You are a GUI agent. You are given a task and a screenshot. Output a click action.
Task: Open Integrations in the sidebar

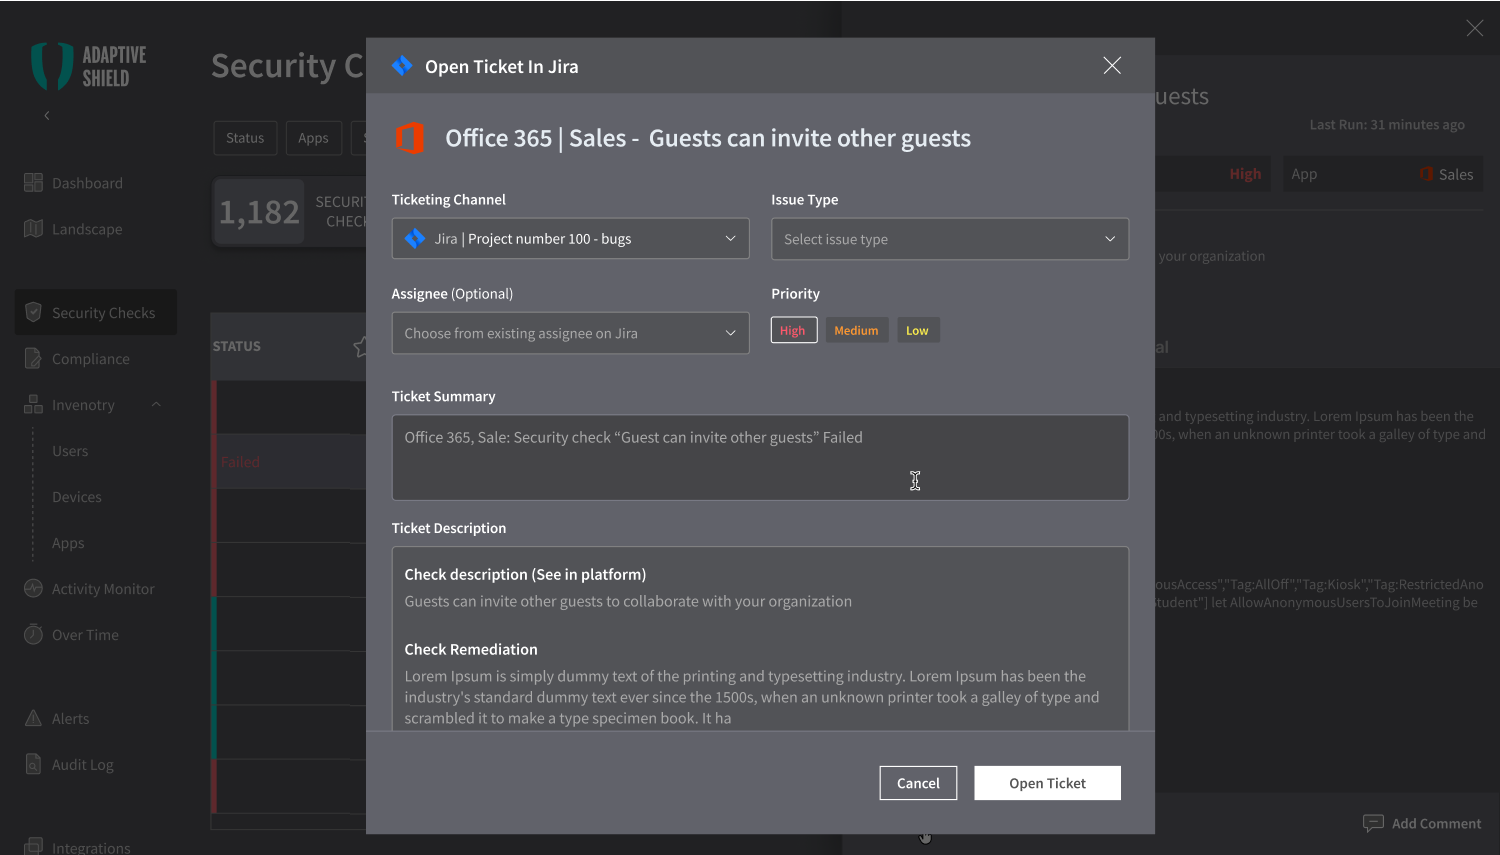tap(91, 847)
